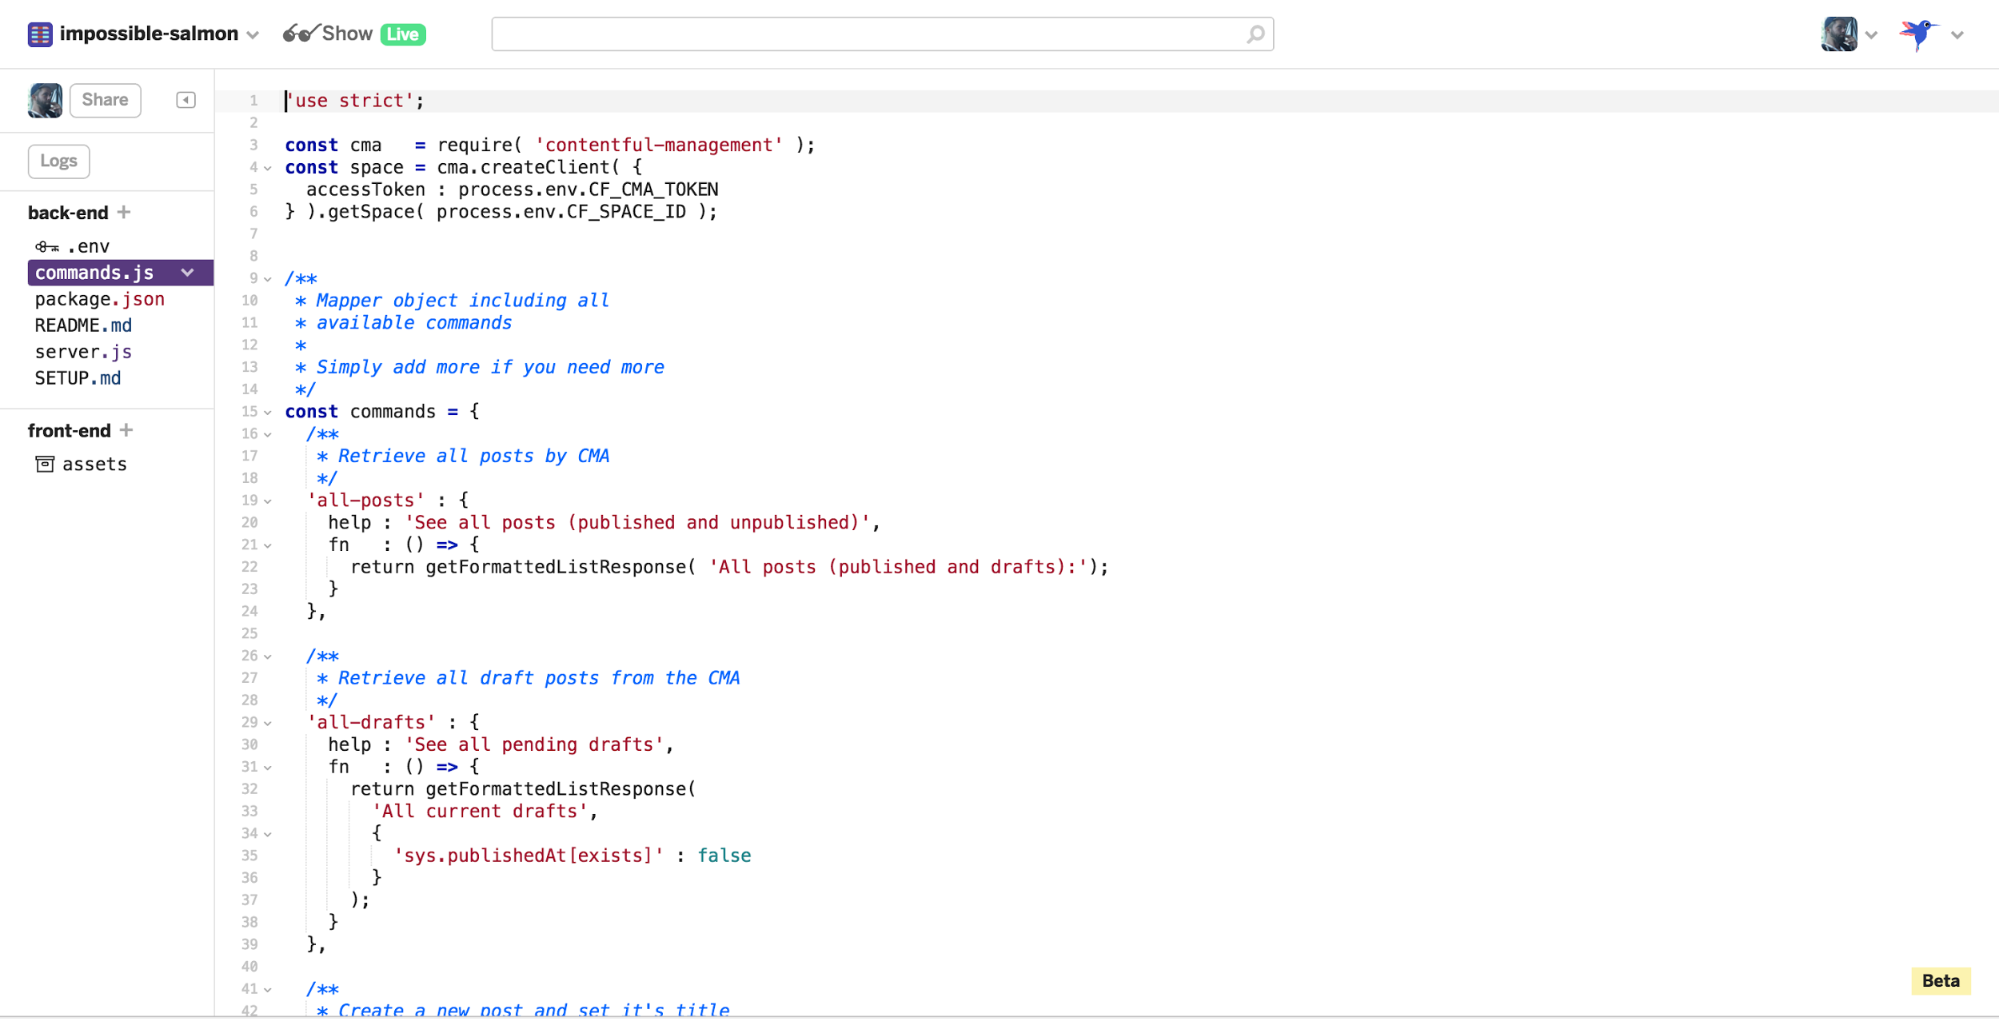Open the assets folder
Image resolution: width=1999 pixels, height=1019 pixels.
95,464
